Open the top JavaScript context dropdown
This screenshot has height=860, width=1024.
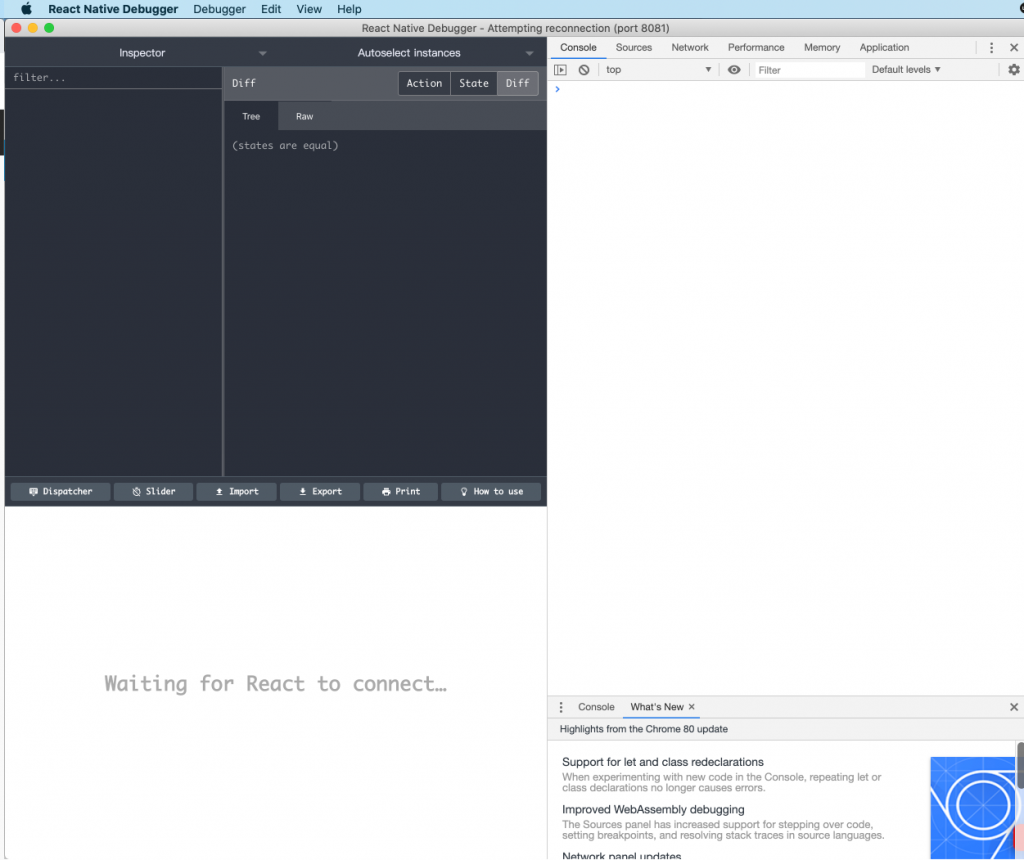[658, 70]
